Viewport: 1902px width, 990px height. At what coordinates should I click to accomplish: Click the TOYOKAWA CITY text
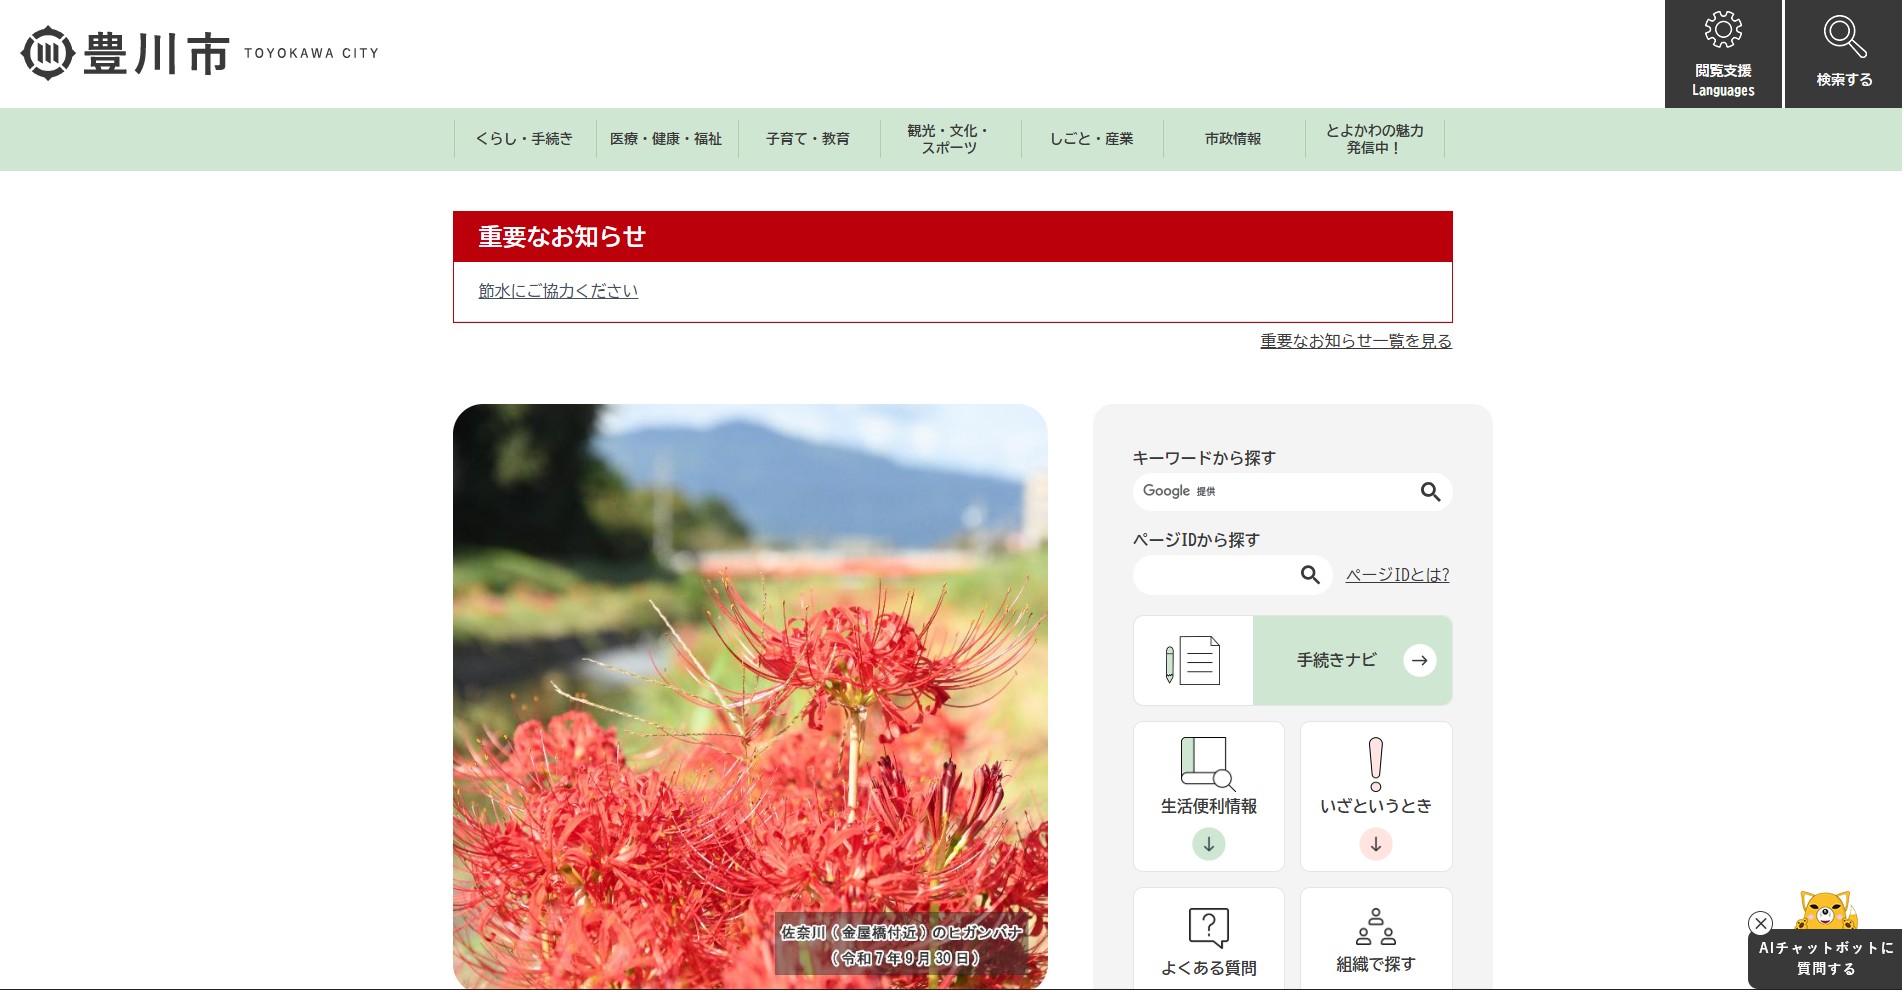tap(312, 53)
